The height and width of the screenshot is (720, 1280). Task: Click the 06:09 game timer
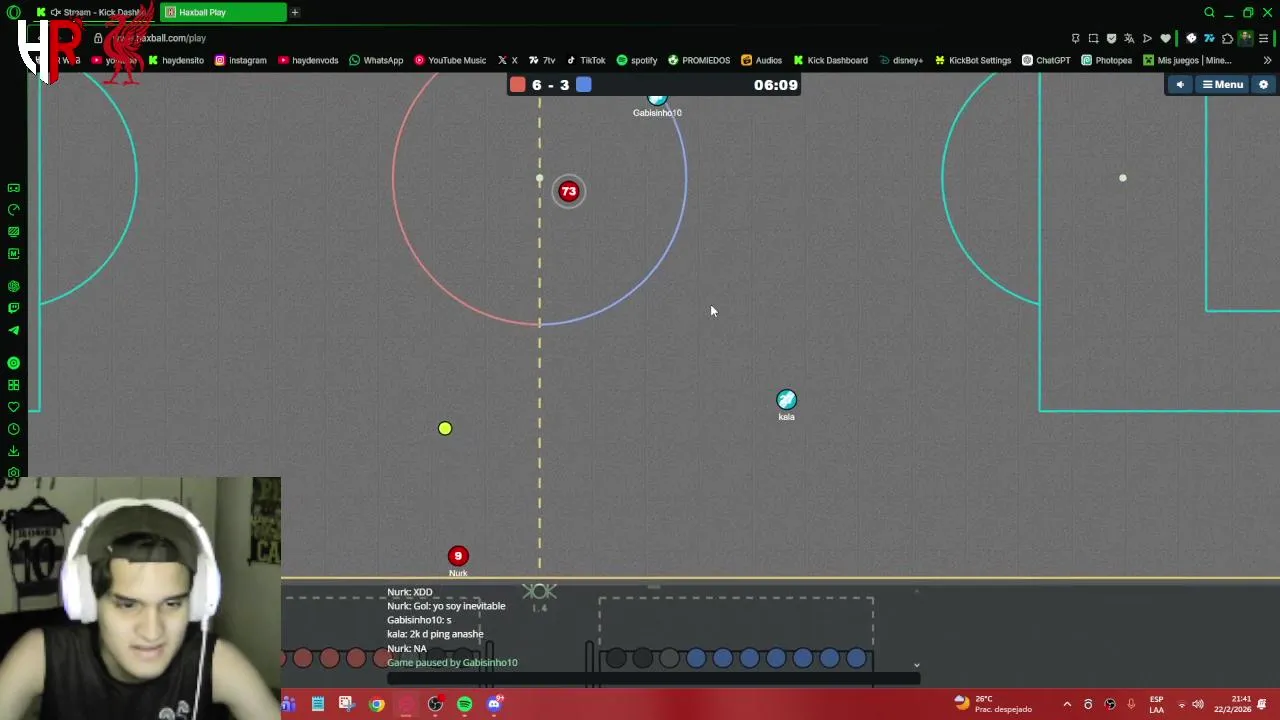(776, 85)
